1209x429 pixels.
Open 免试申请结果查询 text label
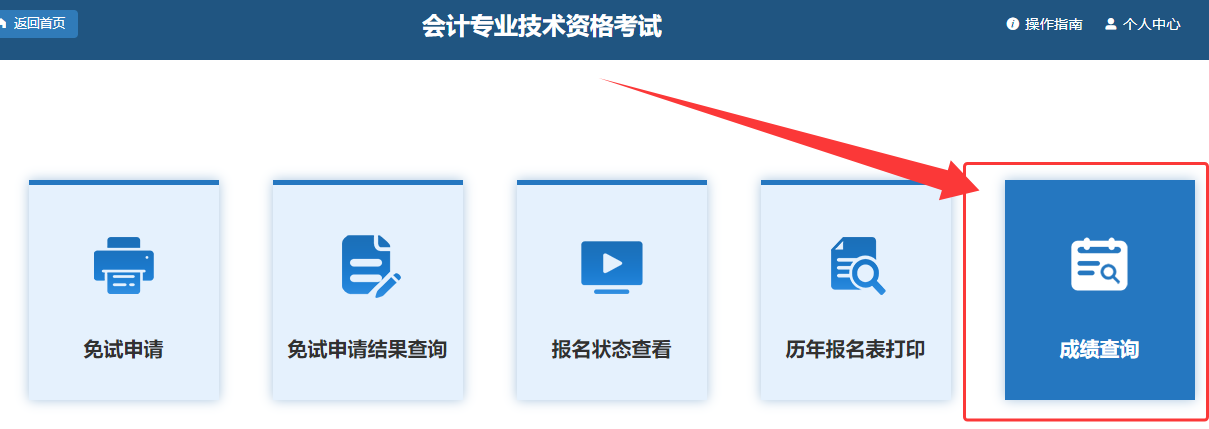[367, 350]
